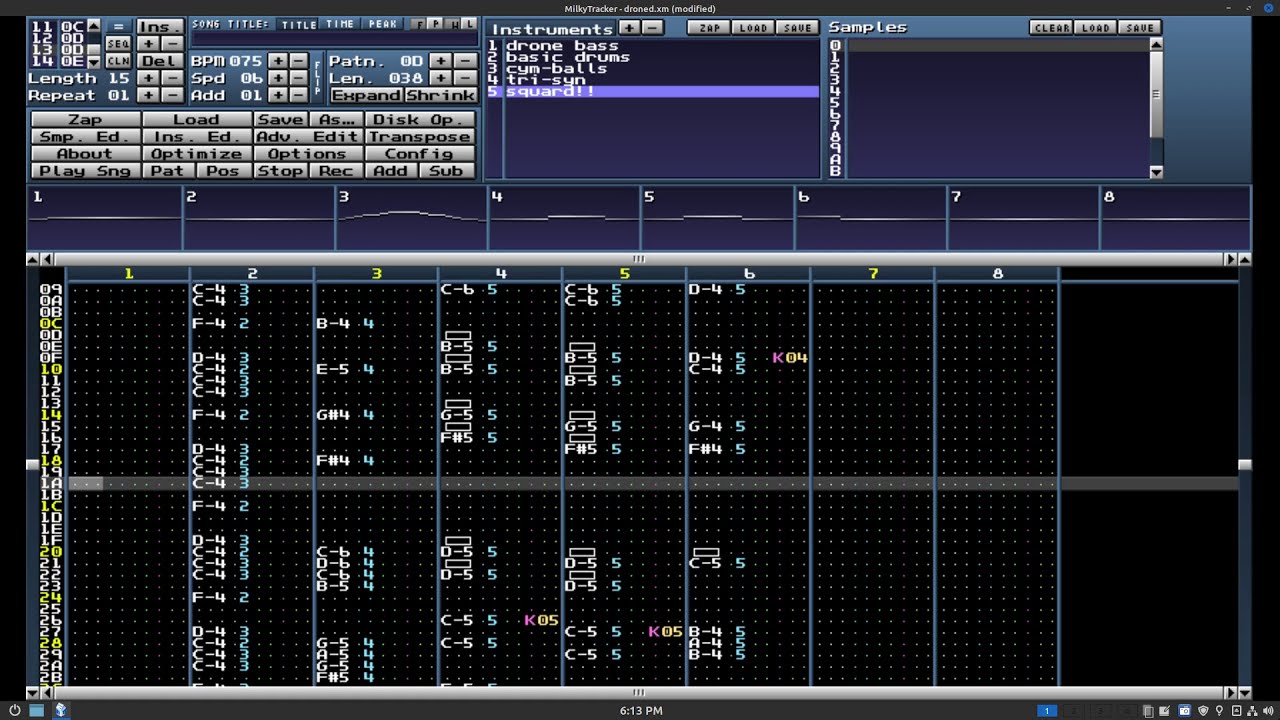Screen dimensions: 1280x720
Task: Decrease BPM with the minus button
Action: pyautogui.click(x=298, y=61)
